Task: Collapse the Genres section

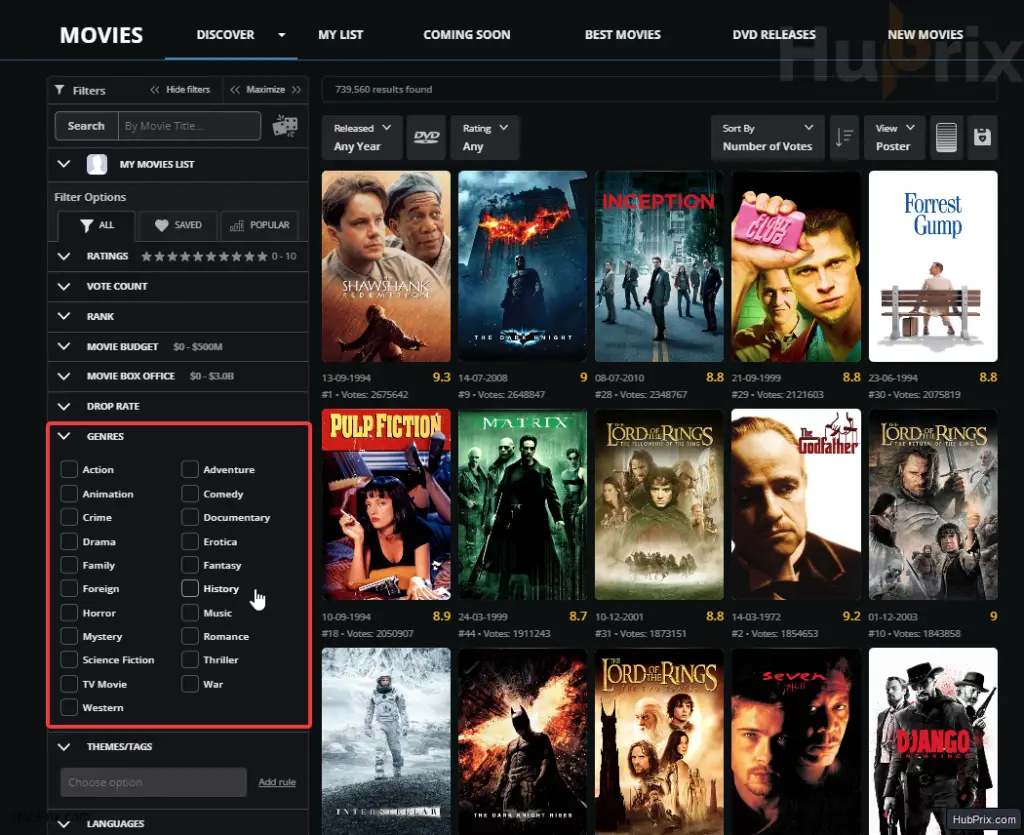Action: 64,436
